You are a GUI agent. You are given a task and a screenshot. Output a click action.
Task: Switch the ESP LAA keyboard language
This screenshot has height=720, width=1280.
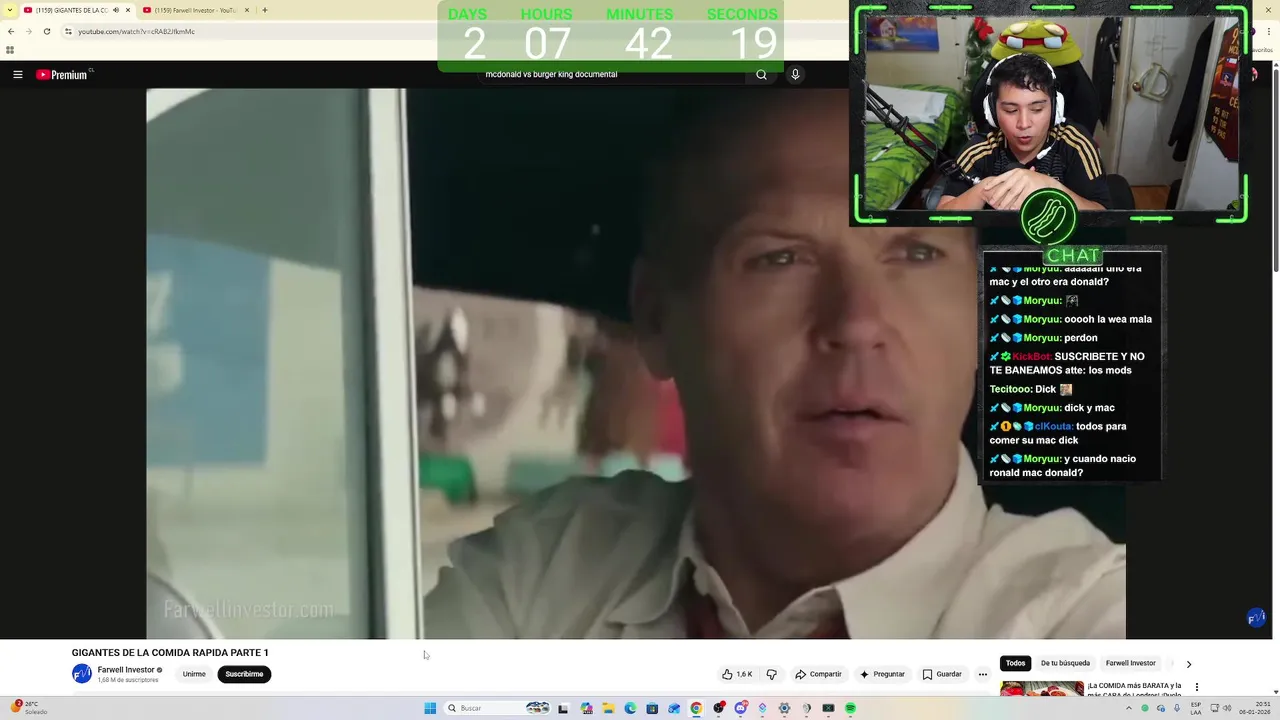coord(1195,708)
